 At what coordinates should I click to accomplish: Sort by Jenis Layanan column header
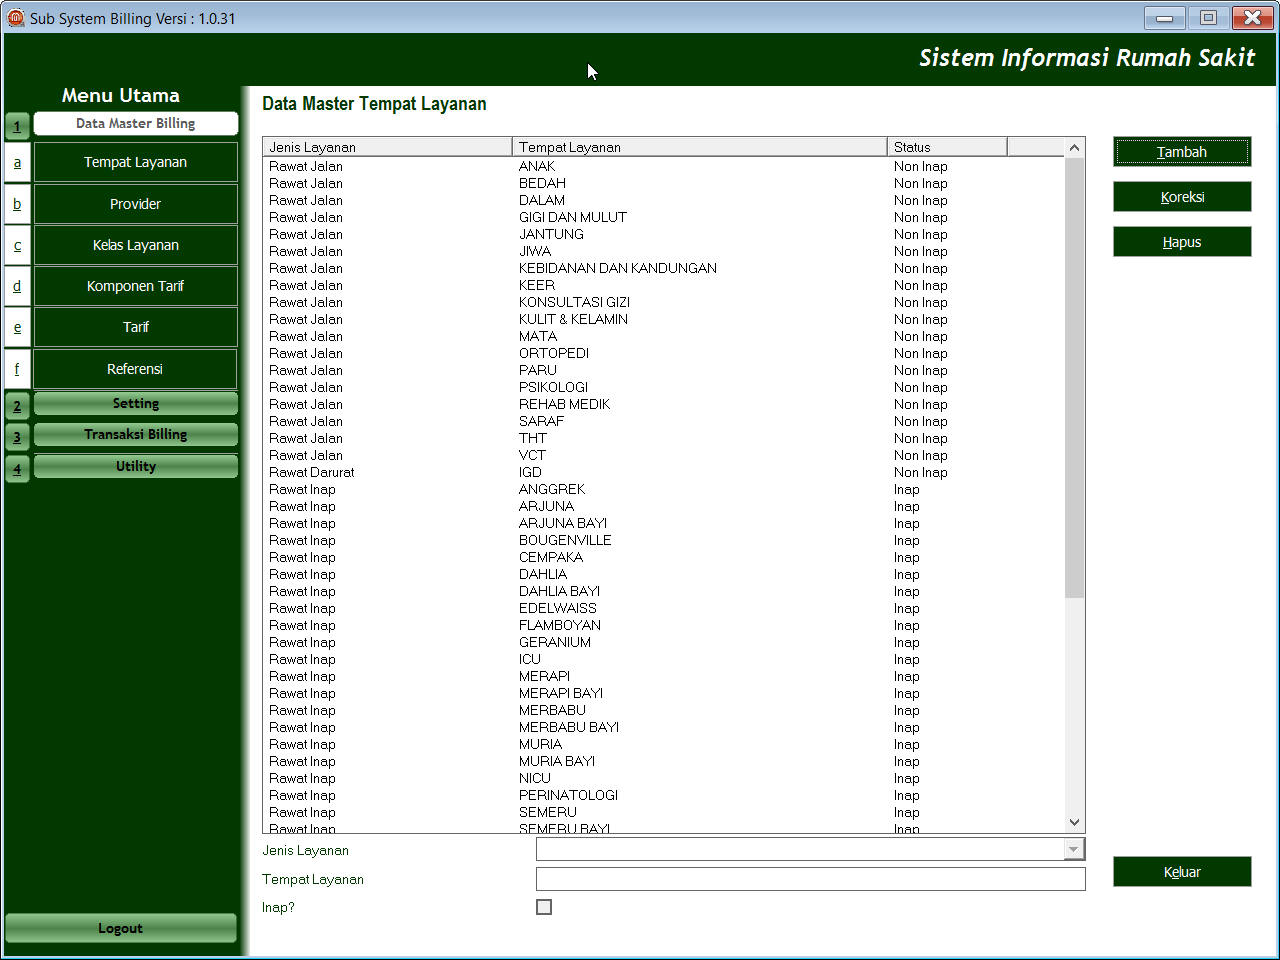[x=387, y=147]
